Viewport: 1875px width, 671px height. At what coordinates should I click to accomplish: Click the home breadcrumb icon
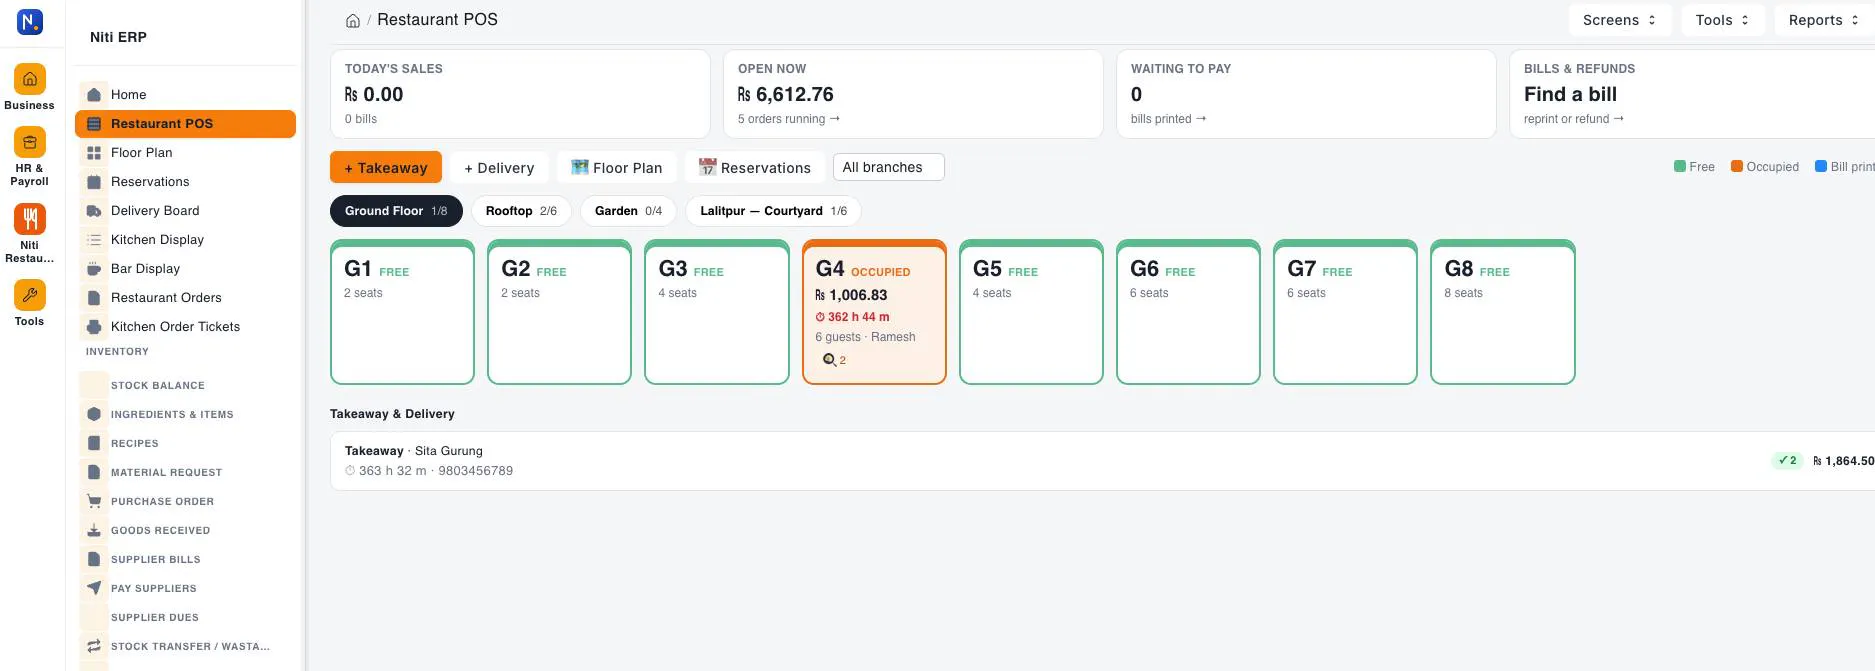(x=353, y=20)
